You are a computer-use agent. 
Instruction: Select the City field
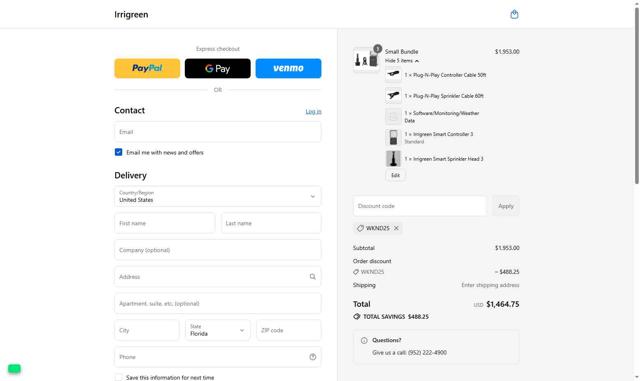[x=147, y=330]
